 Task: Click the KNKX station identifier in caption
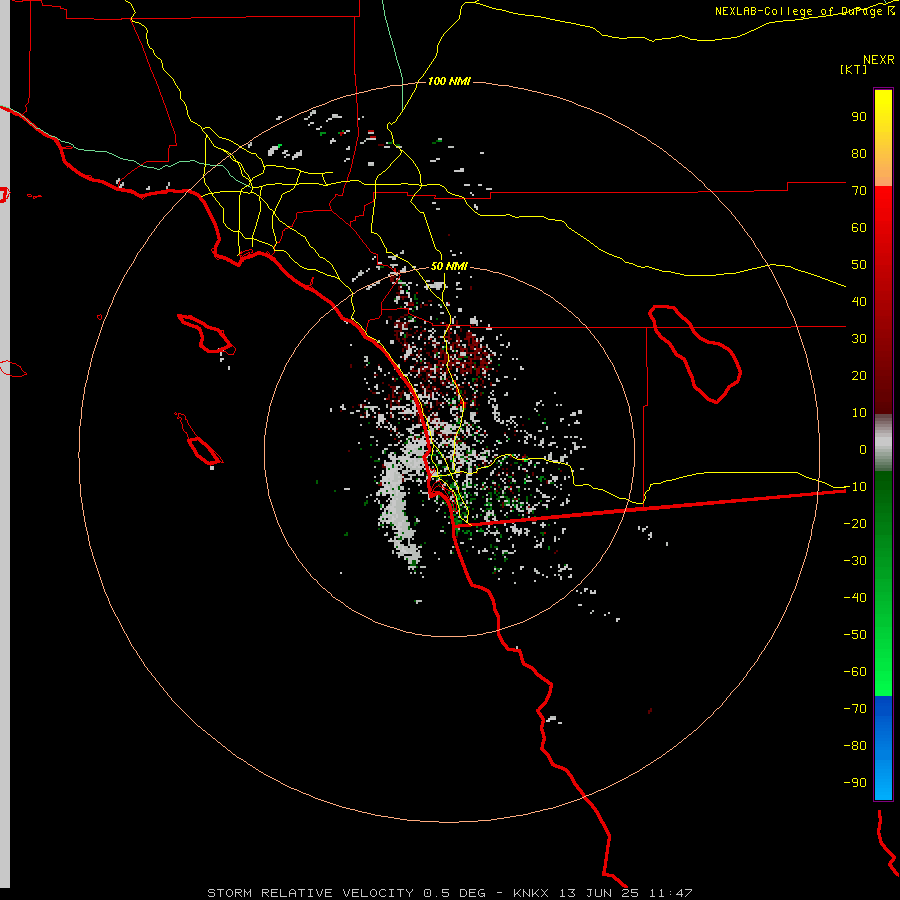(x=531, y=893)
